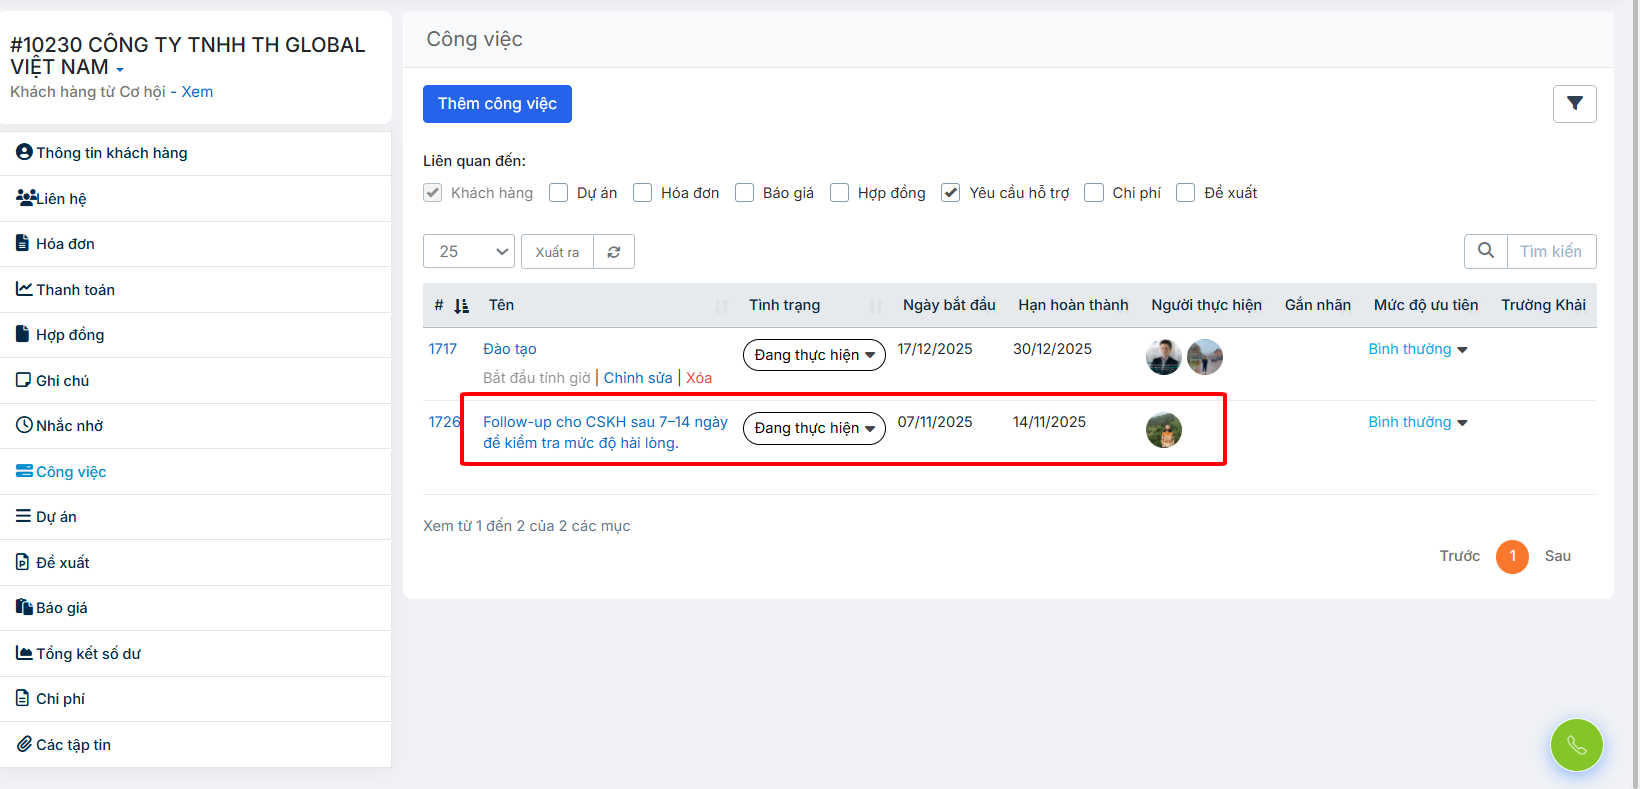
Task: Open the page size dropdown showing 25
Action: point(468,252)
